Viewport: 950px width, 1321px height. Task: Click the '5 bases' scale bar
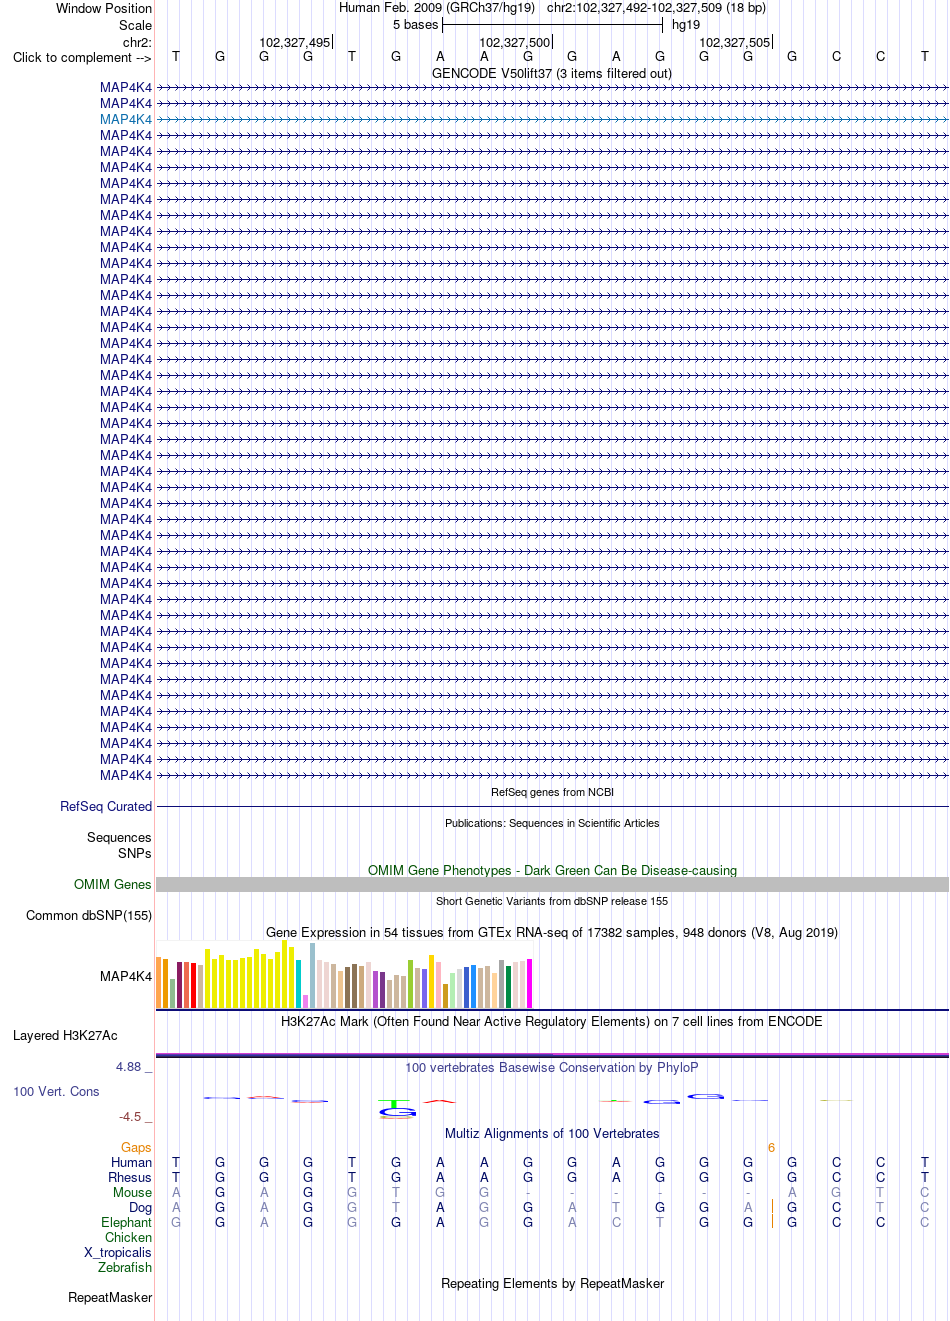(x=552, y=24)
